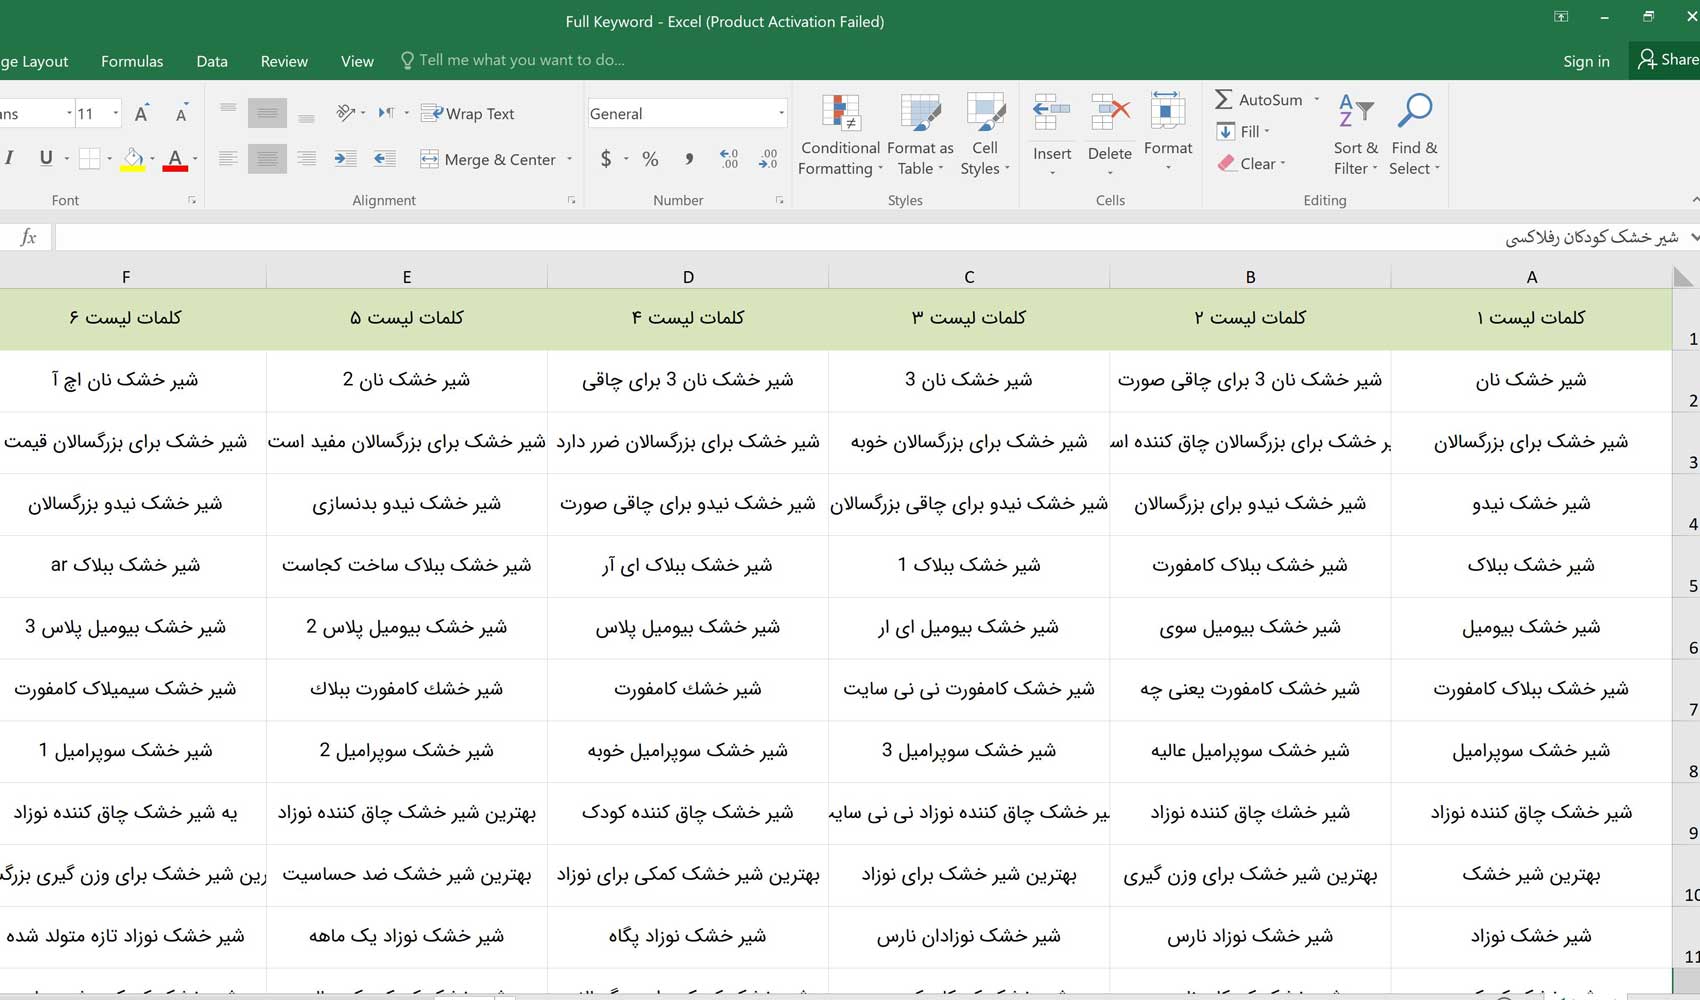Click Share button
Screen dimensions: 1700x1000
(x=1666, y=60)
